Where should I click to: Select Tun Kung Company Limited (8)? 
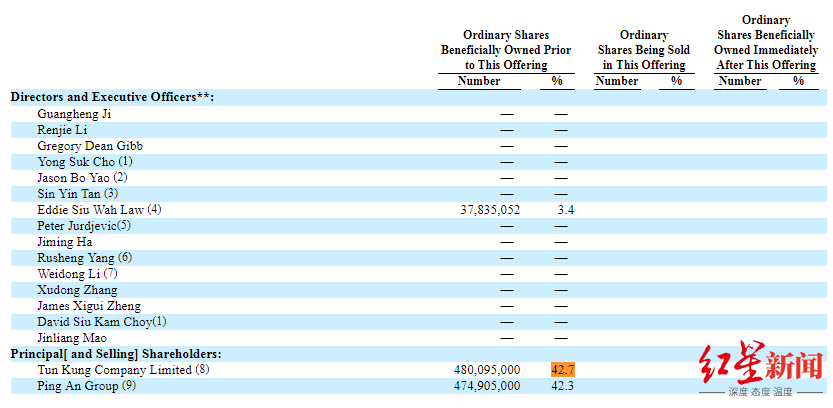click(x=123, y=369)
